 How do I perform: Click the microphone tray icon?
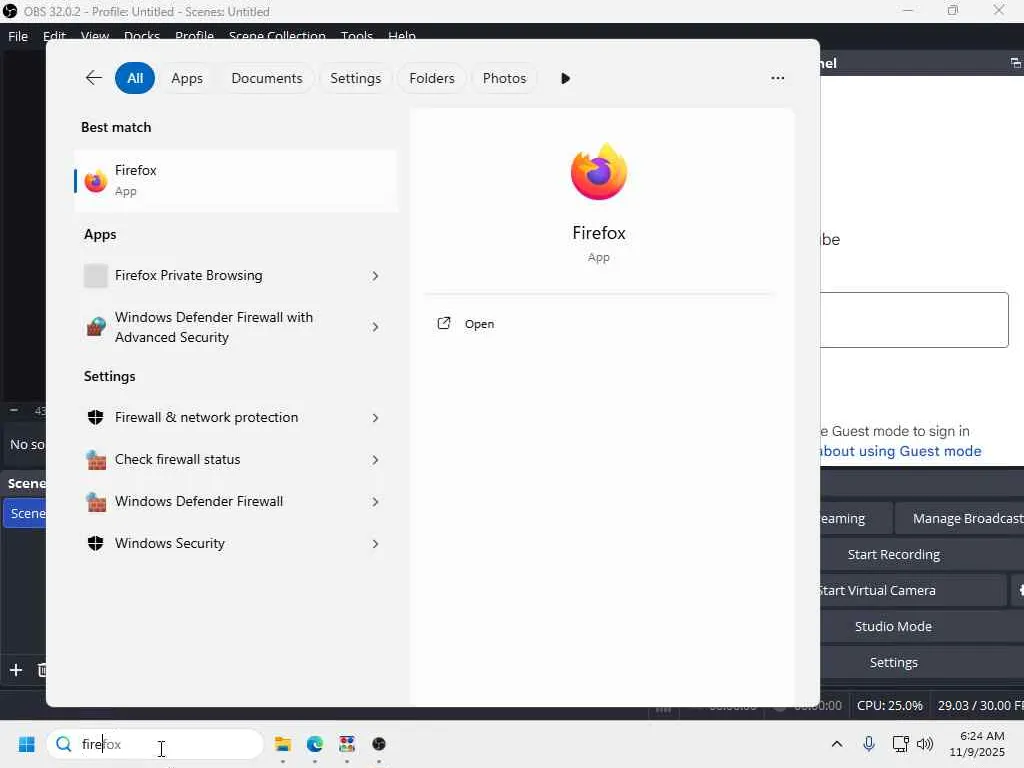[869, 744]
